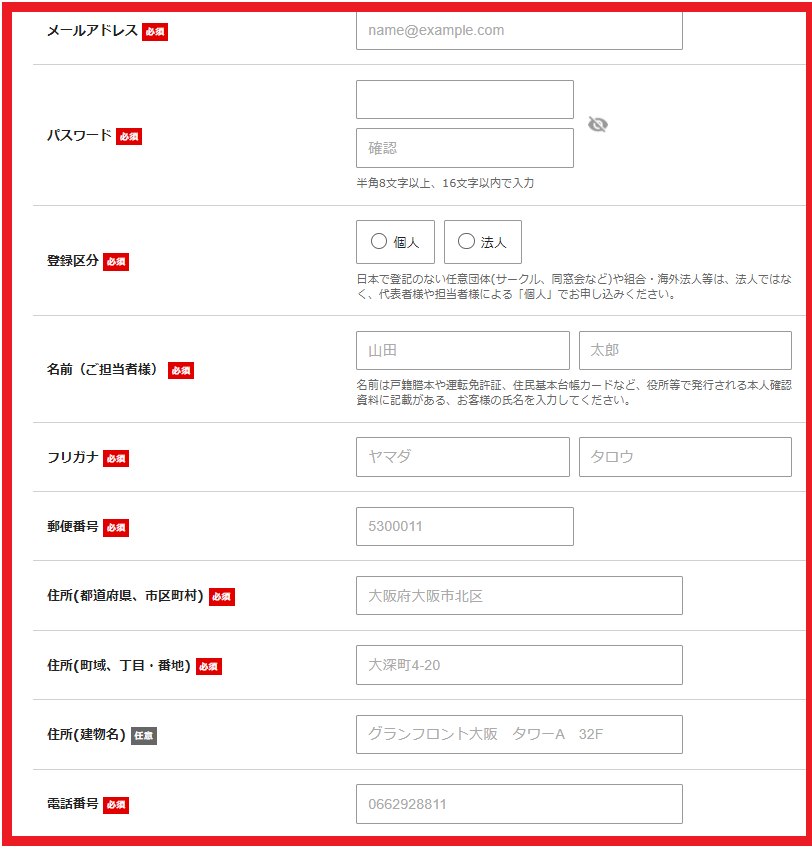Focus the furigana ヤマダ field
Screen dimensions: 812x848
(462, 457)
